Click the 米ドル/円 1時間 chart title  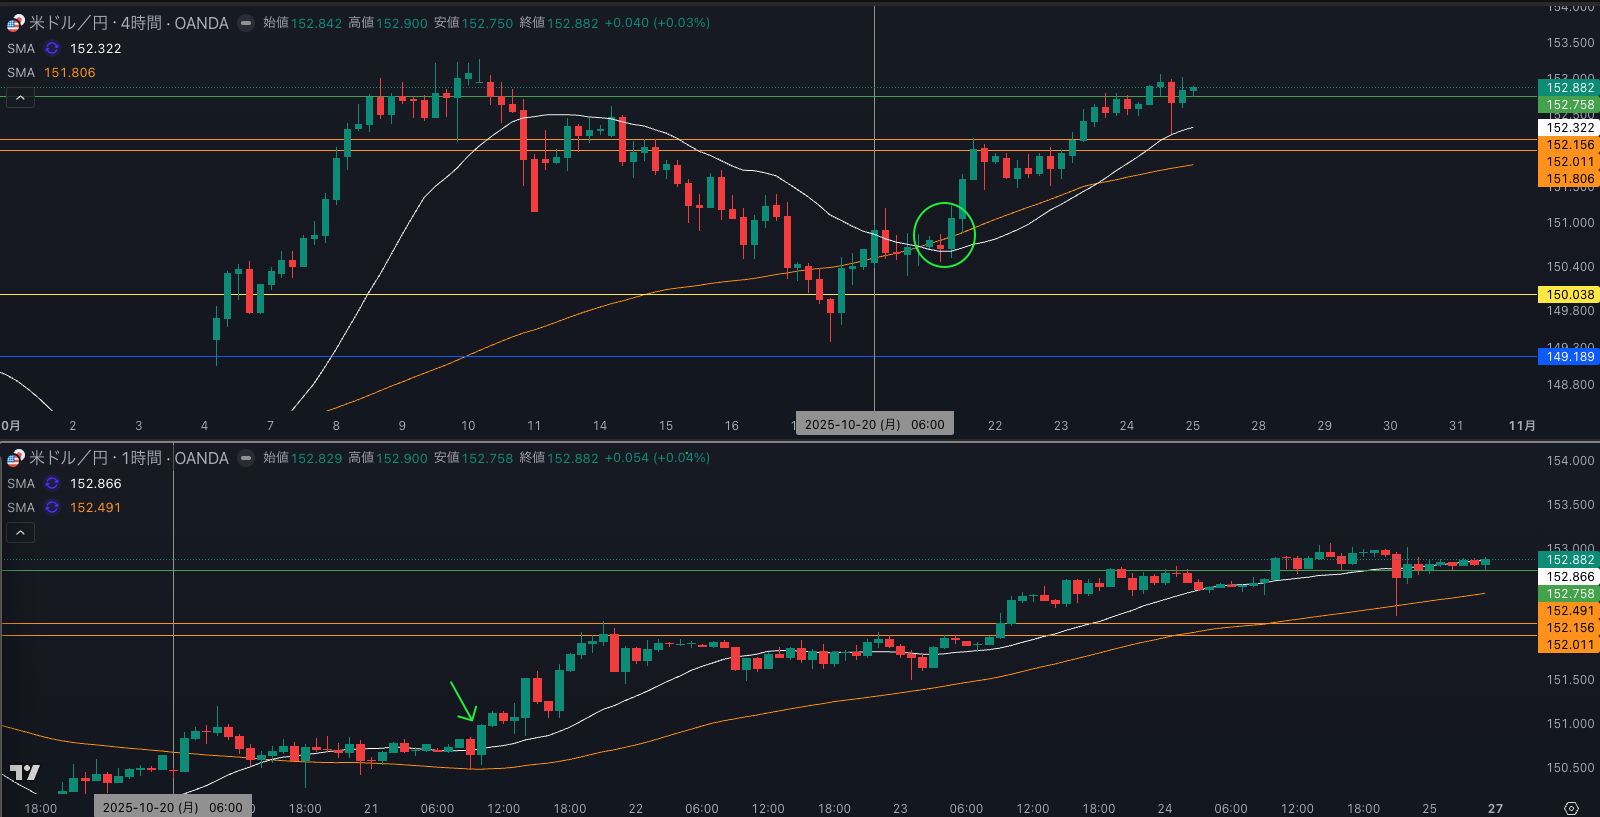(x=128, y=458)
